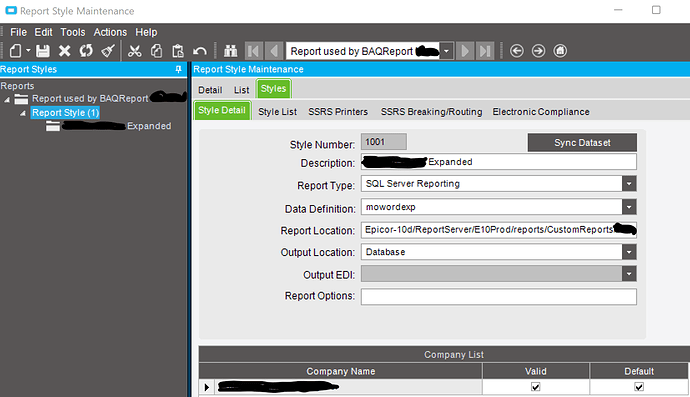Copy using the toolbar copy icon
This screenshot has height=397, width=690.
click(x=156, y=51)
